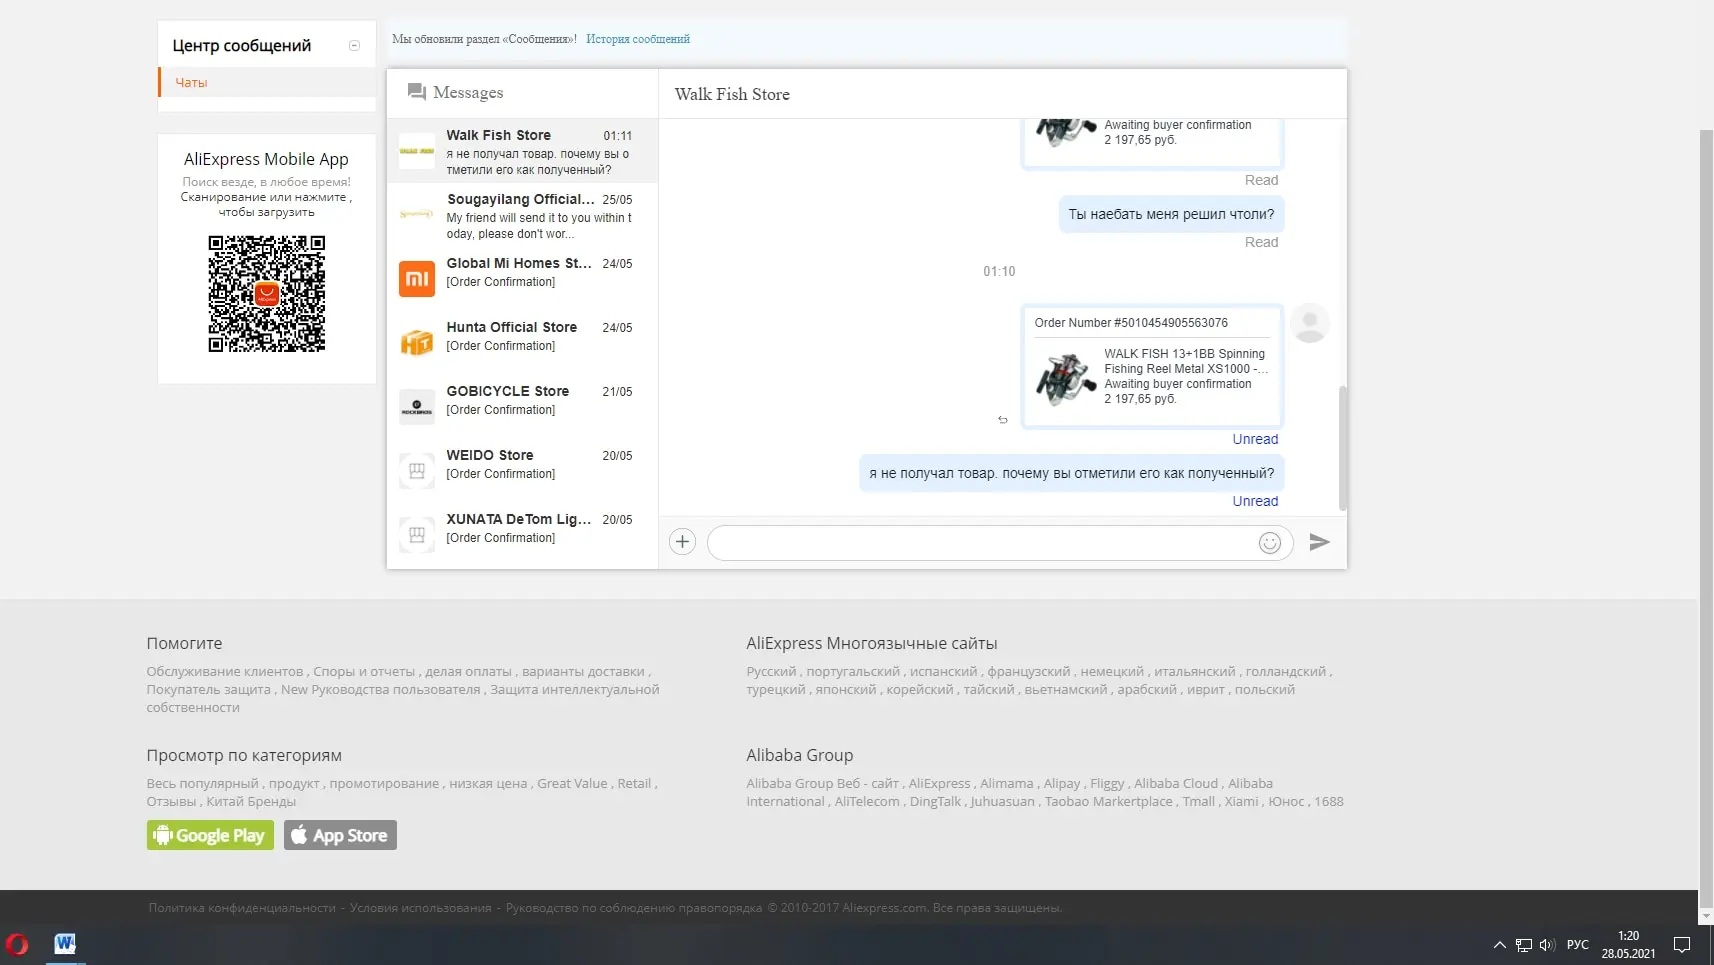Click the fishing reel product thumbnail

[x=1066, y=378]
